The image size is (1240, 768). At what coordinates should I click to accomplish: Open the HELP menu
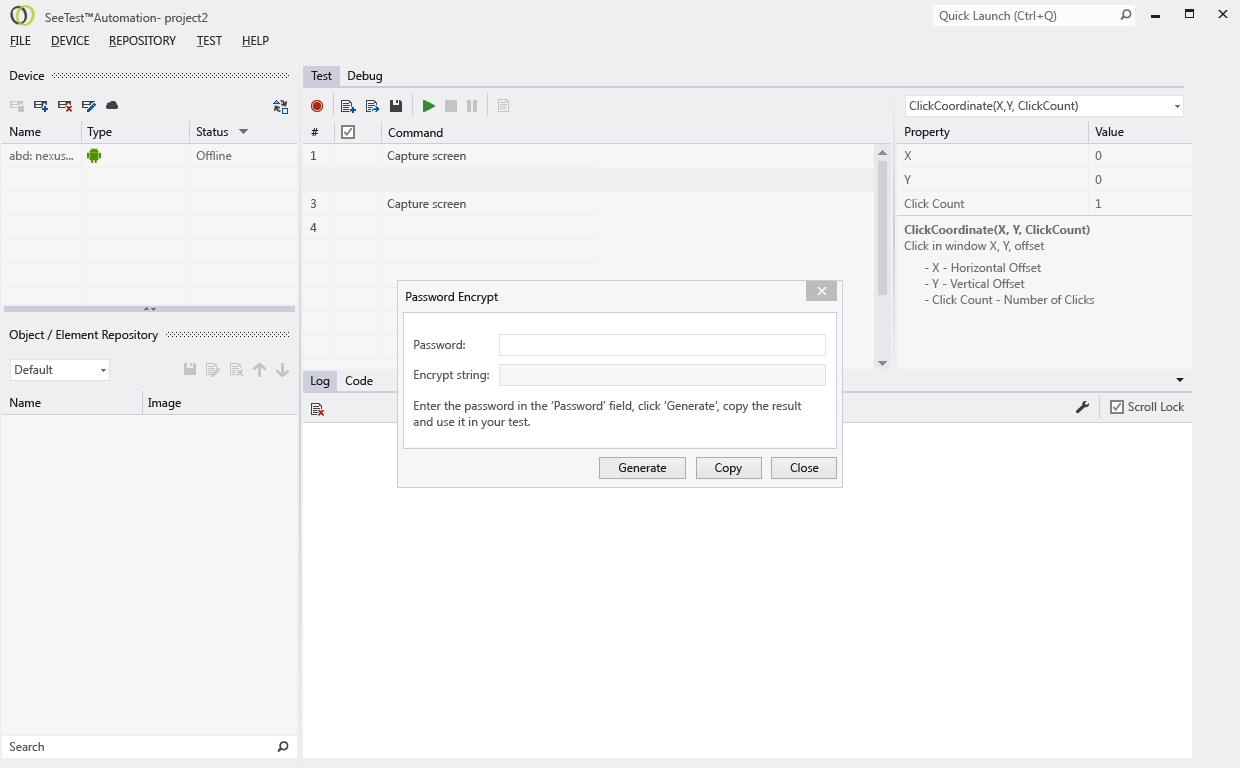[x=255, y=41]
